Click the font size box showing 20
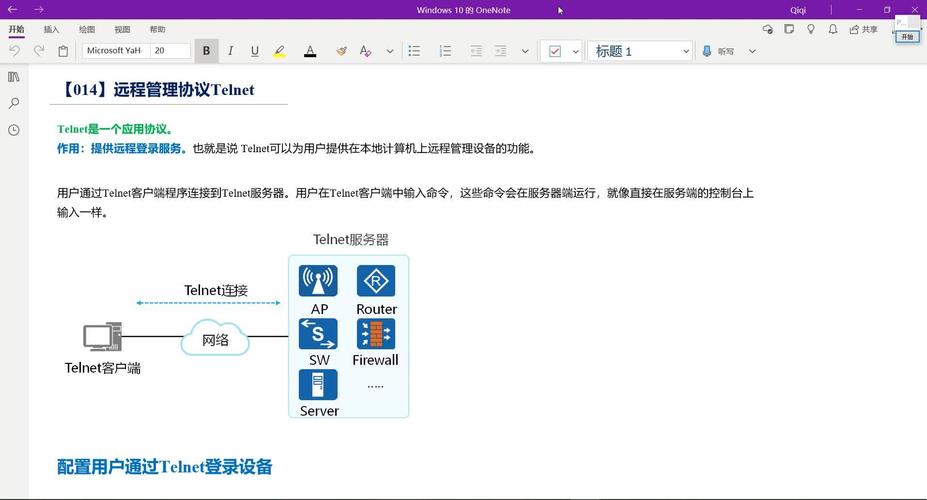Image resolution: width=927 pixels, height=500 pixels. [170, 51]
